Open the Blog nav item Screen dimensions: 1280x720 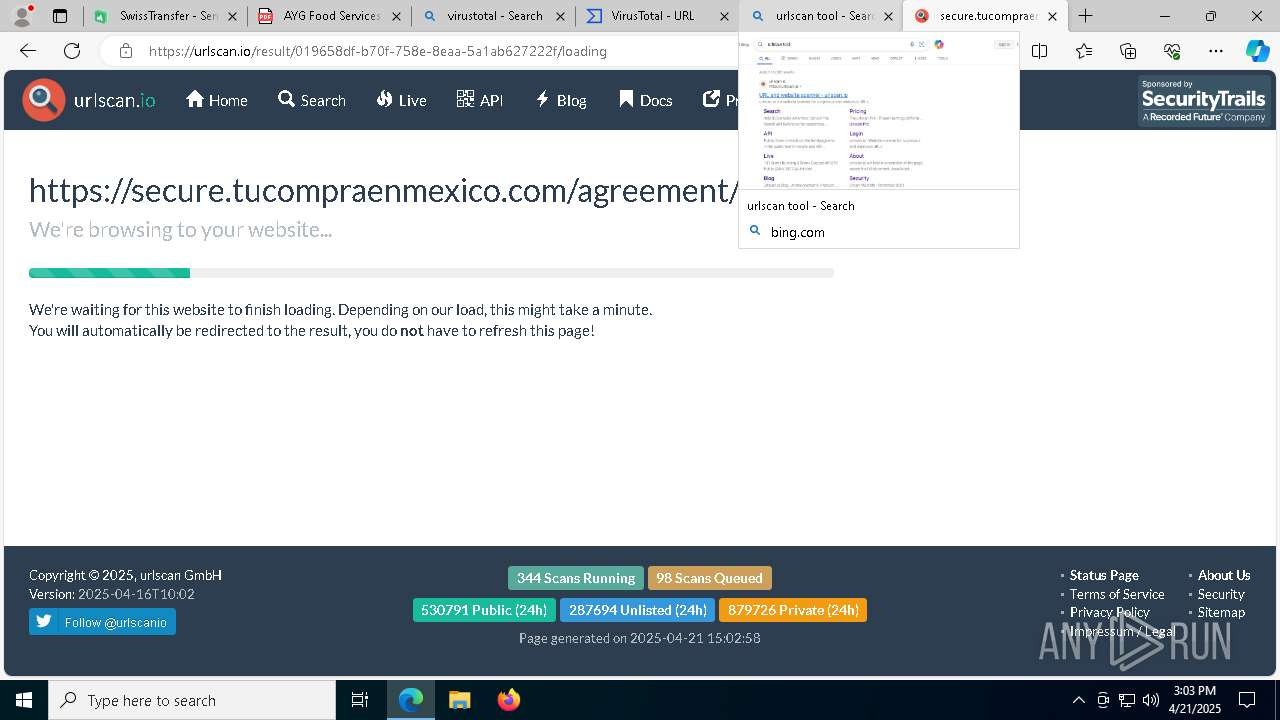(x=561, y=100)
